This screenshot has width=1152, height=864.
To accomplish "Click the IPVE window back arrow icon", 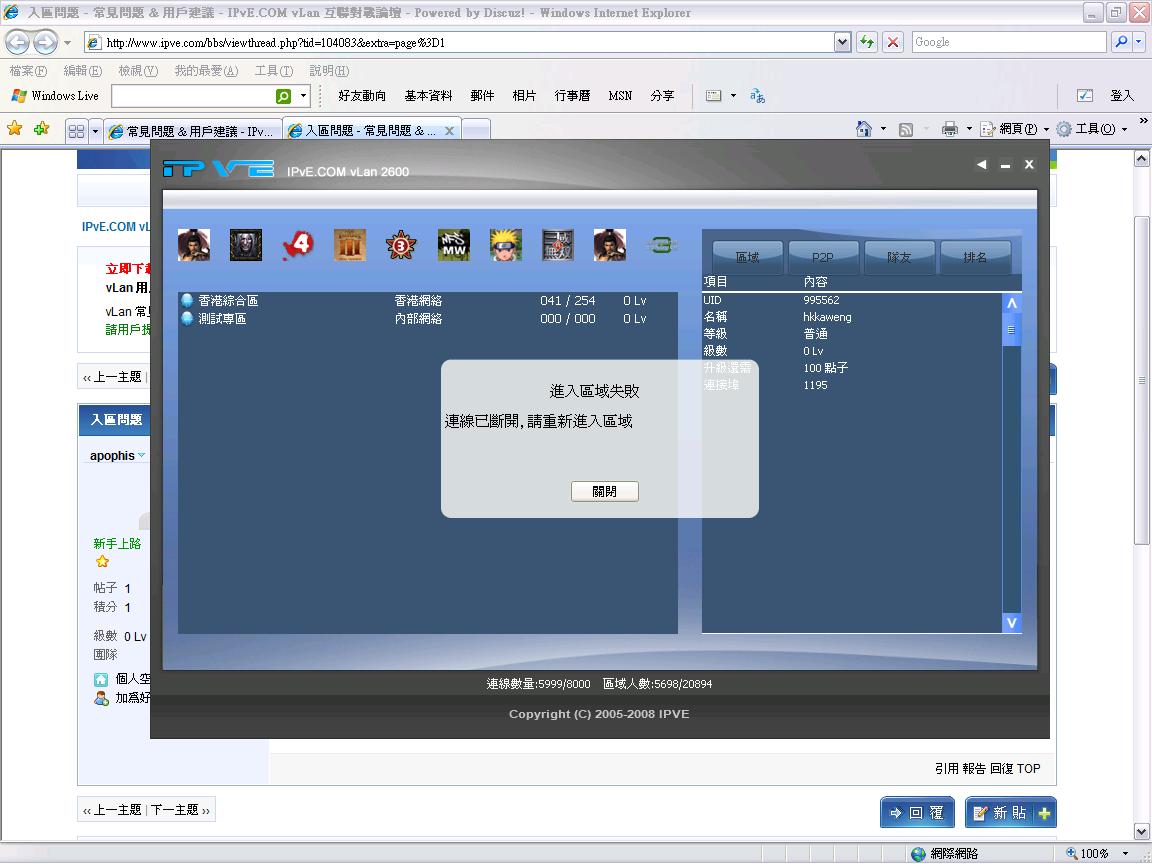I will [982, 165].
